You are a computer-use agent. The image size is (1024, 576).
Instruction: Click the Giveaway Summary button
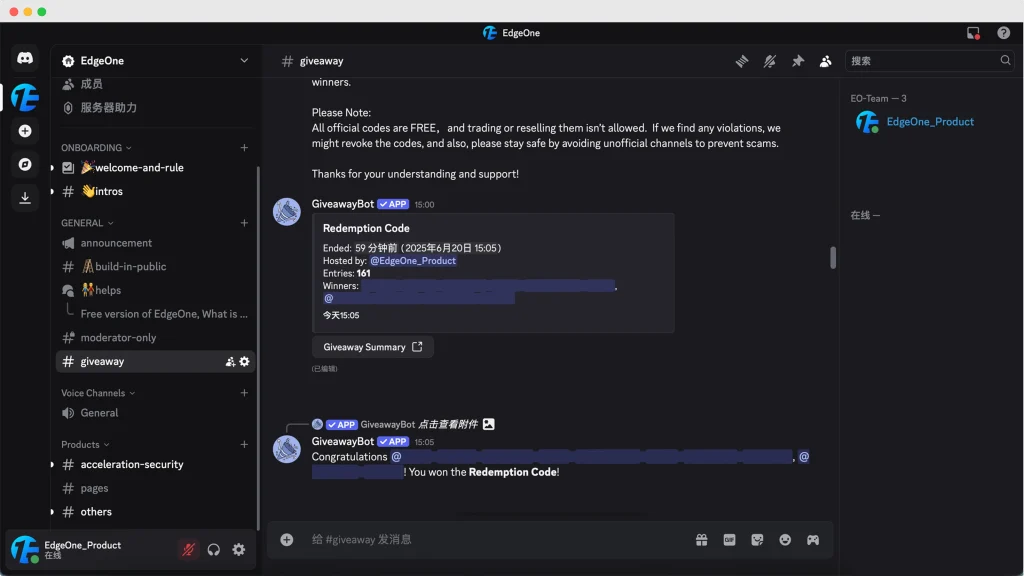373,347
